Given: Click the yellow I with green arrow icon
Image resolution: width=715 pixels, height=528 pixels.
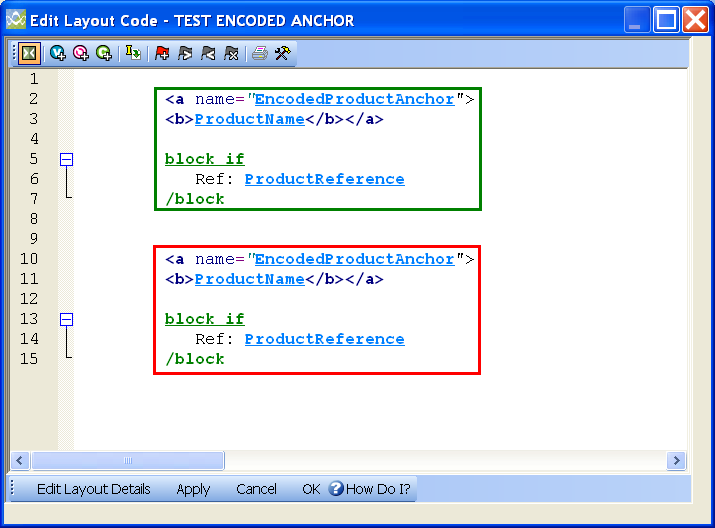Looking at the screenshot, I should pos(133,53).
